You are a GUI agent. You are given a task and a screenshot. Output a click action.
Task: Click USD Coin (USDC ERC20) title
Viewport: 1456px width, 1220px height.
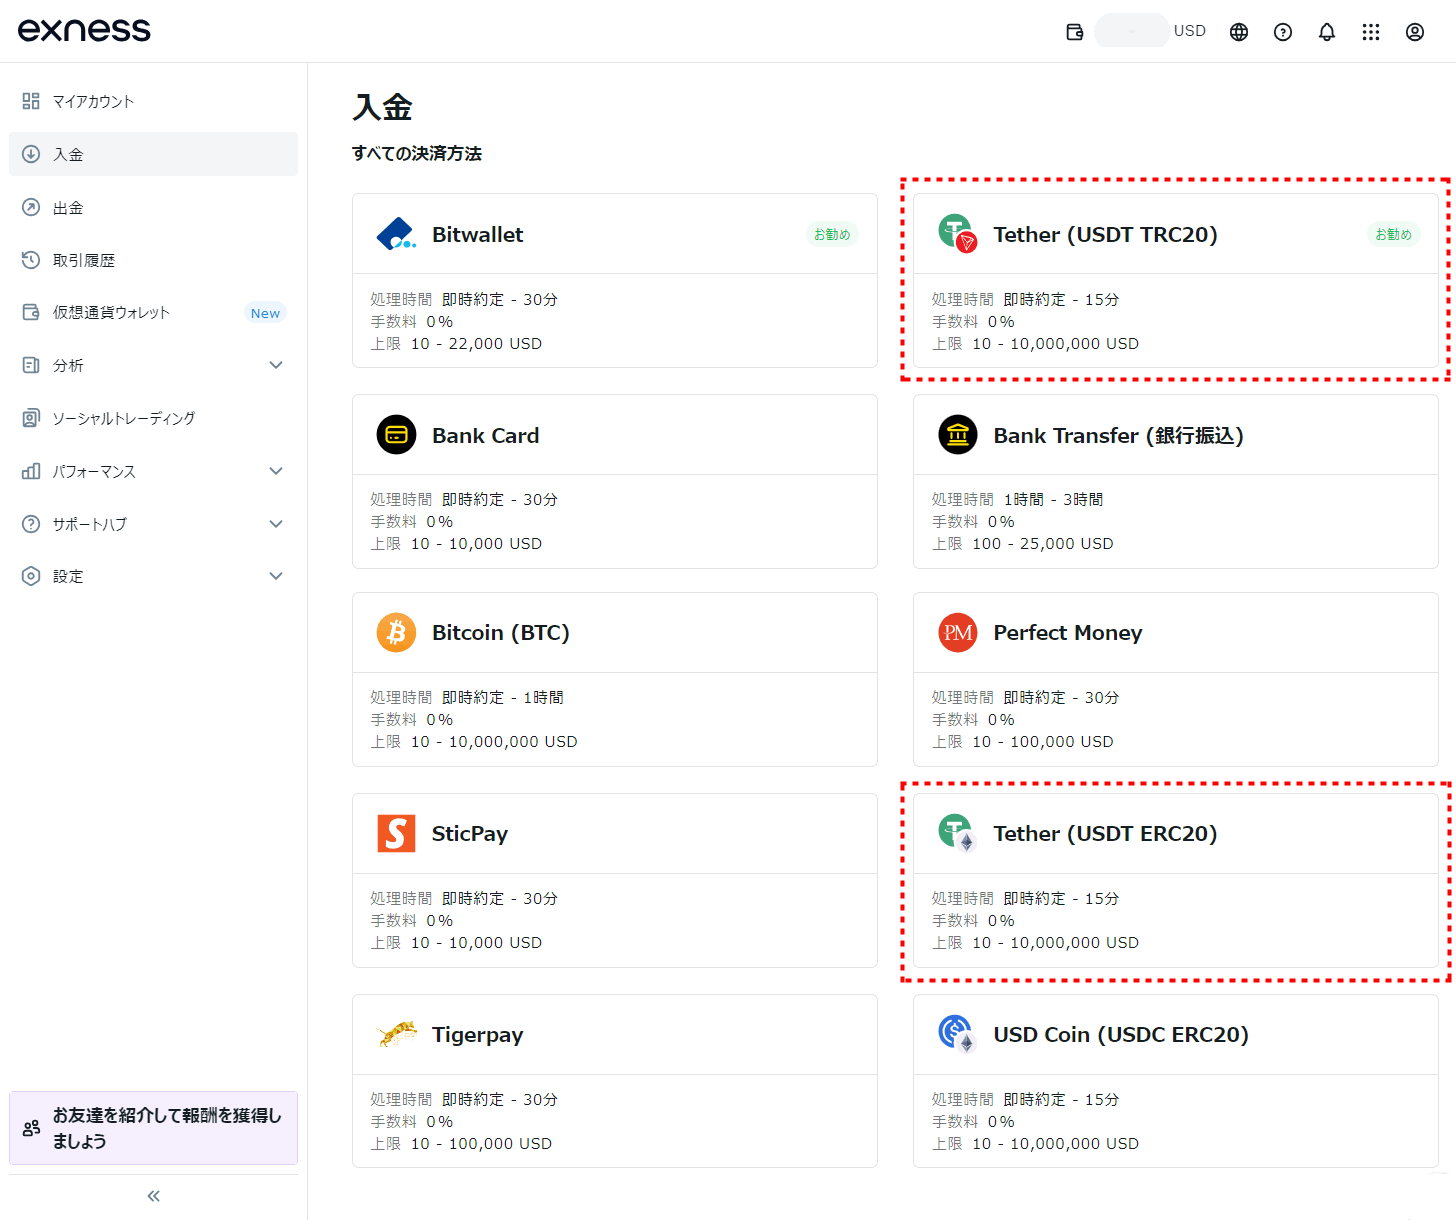[x=1120, y=1035]
